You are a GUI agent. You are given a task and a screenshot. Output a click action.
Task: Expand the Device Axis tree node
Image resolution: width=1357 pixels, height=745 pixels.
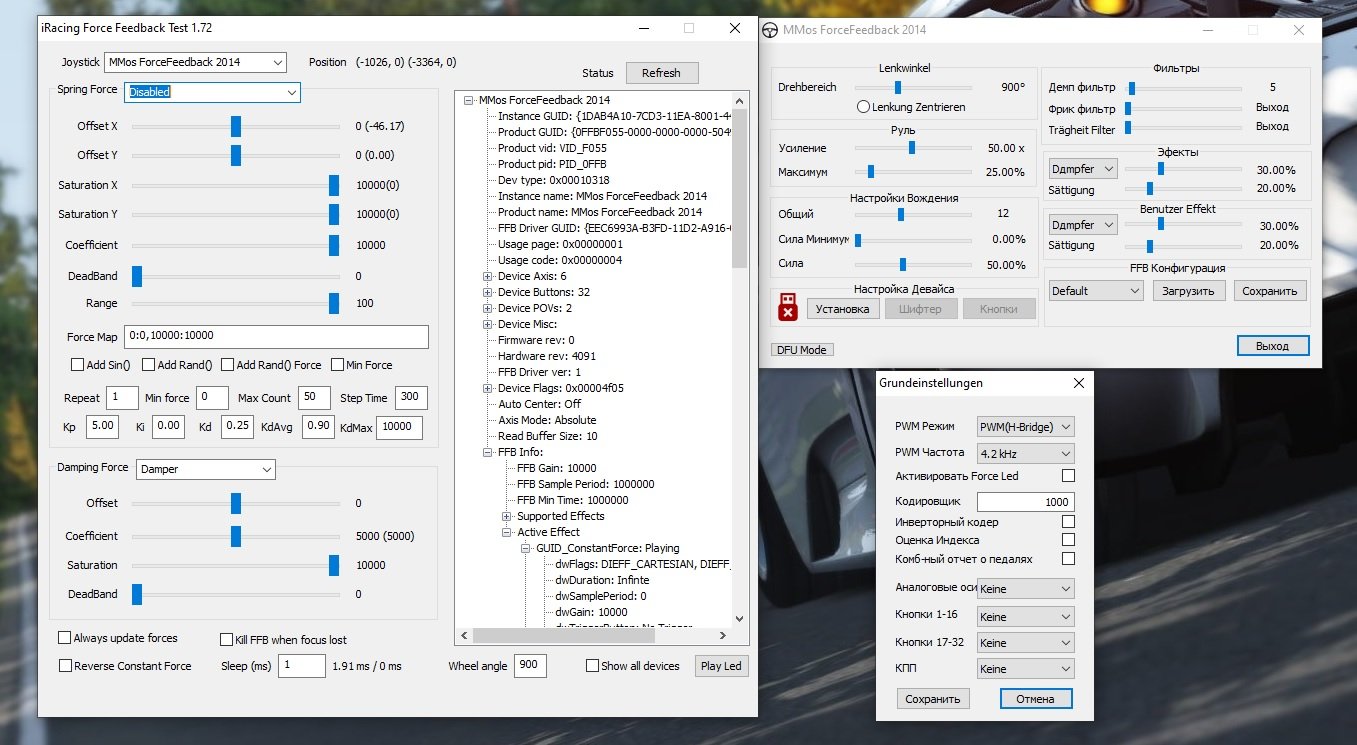click(x=488, y=276)
